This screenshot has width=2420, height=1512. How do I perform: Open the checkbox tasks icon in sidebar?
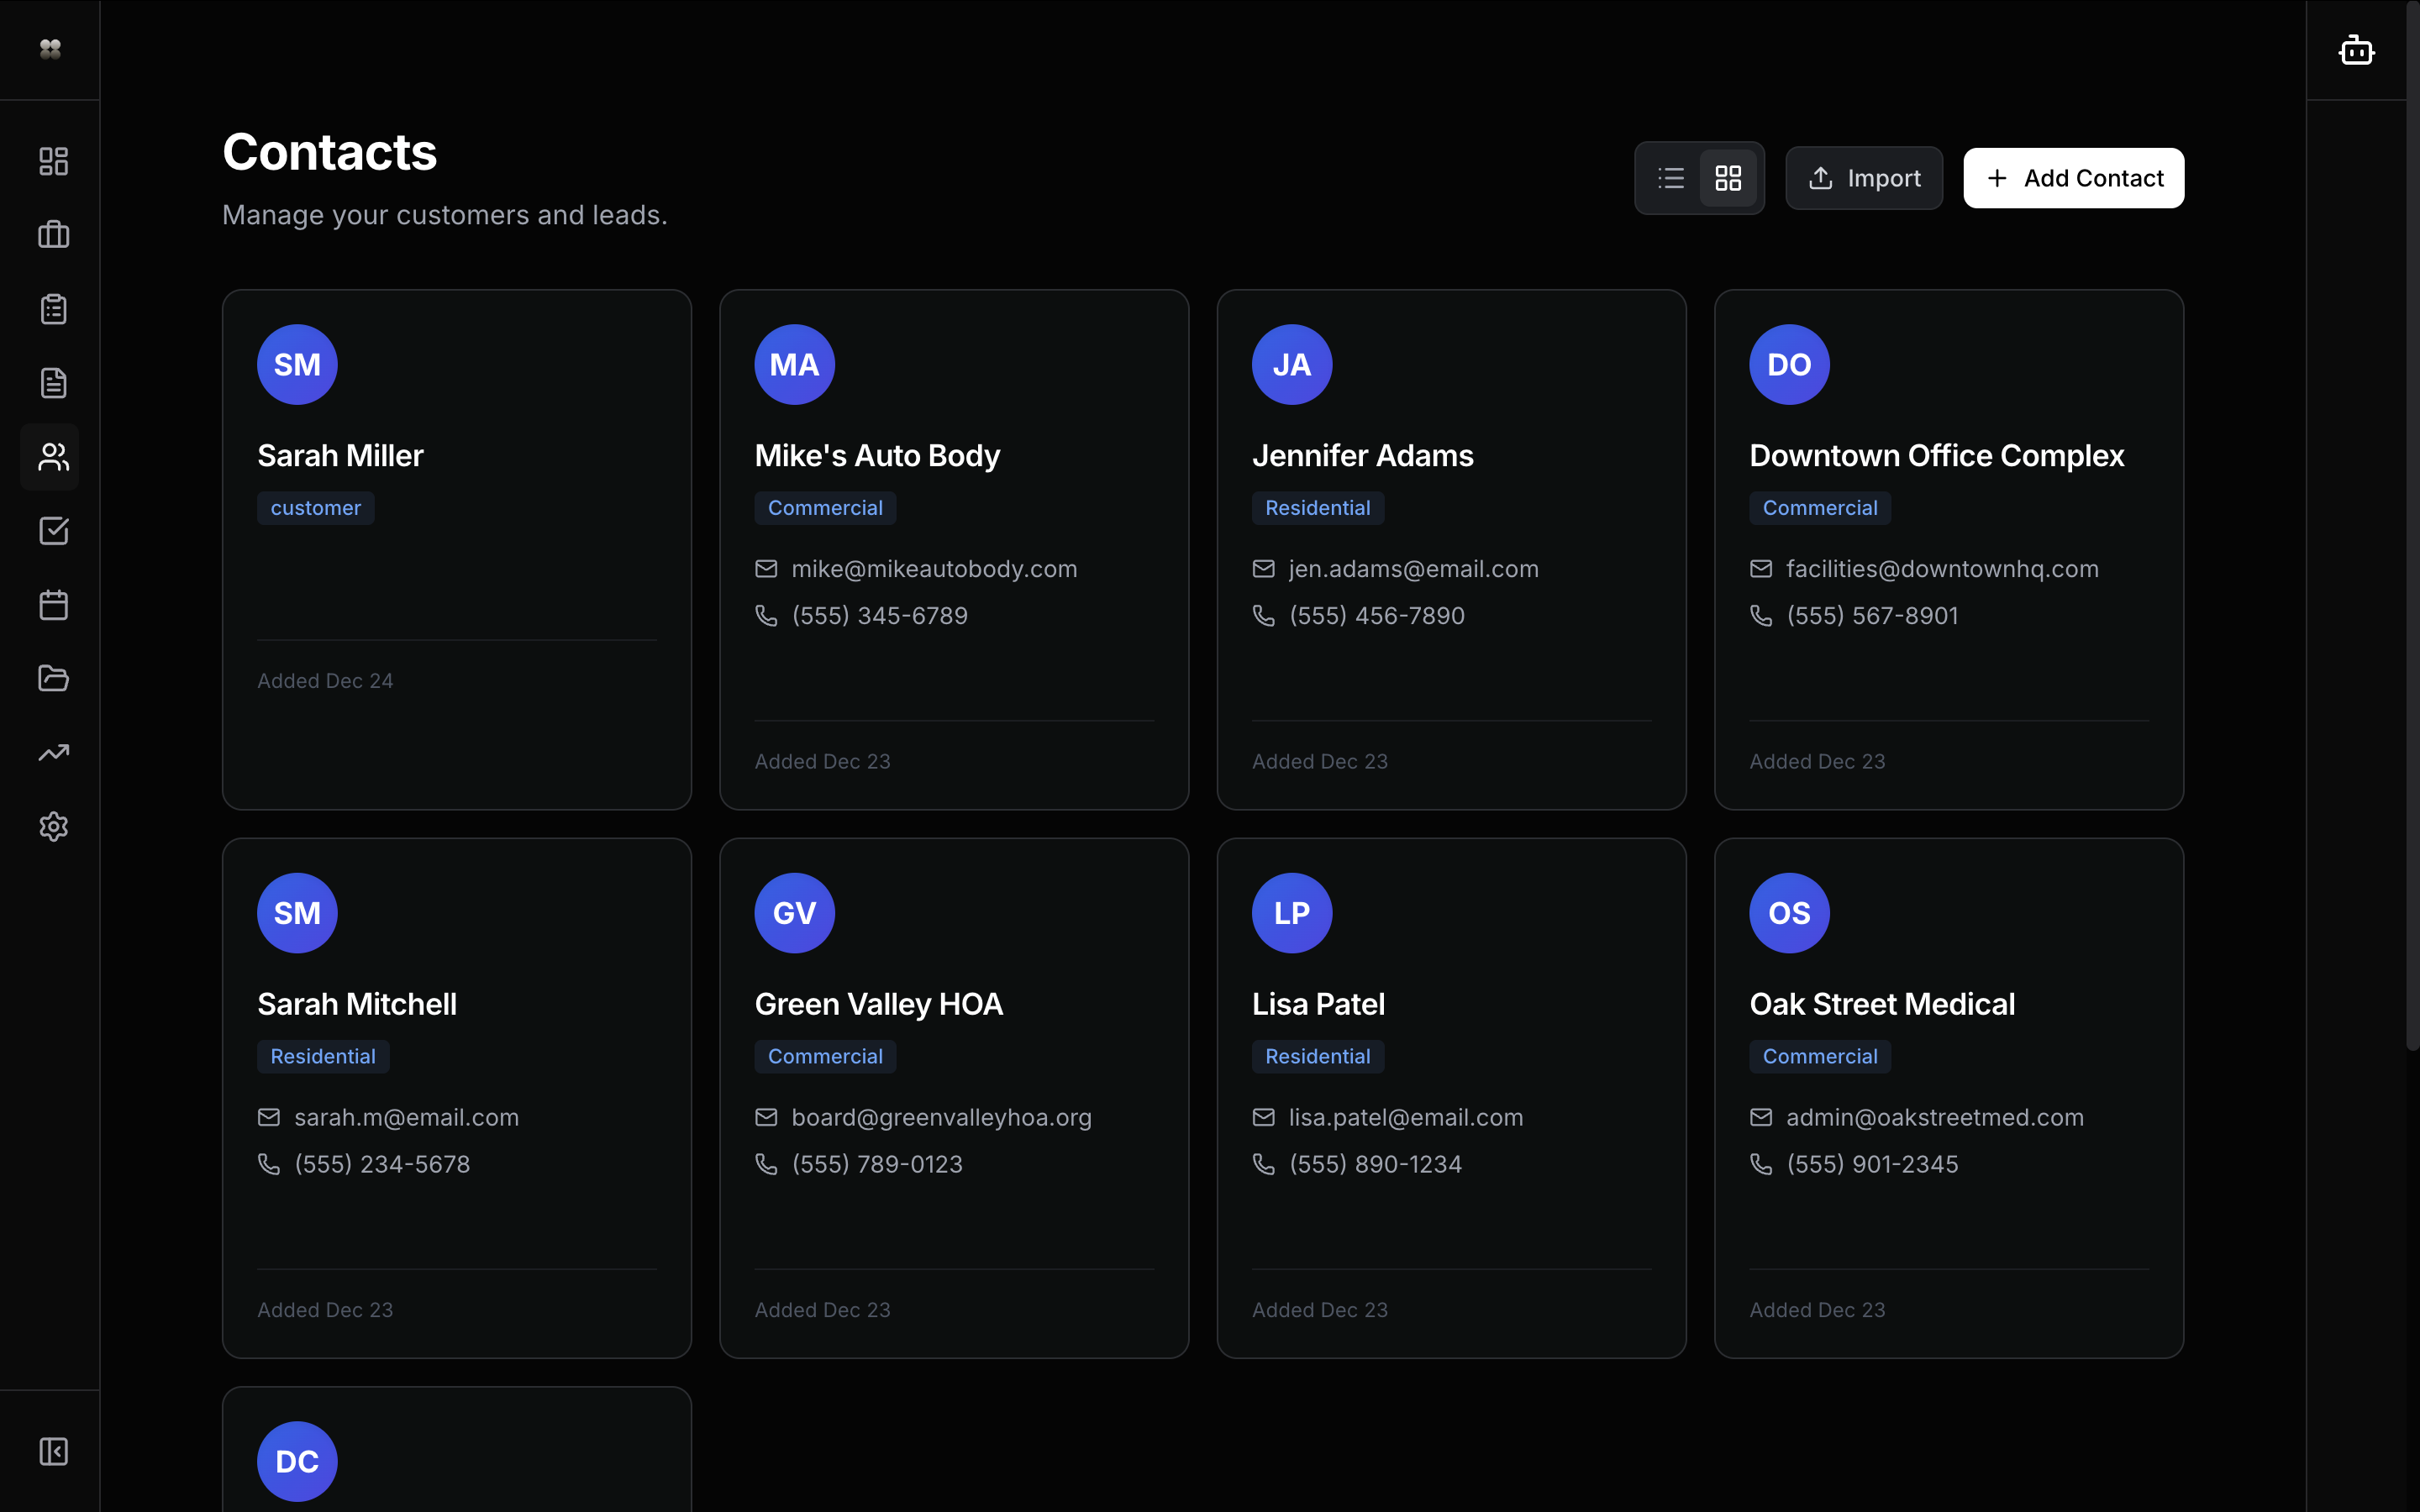point(53,531)
